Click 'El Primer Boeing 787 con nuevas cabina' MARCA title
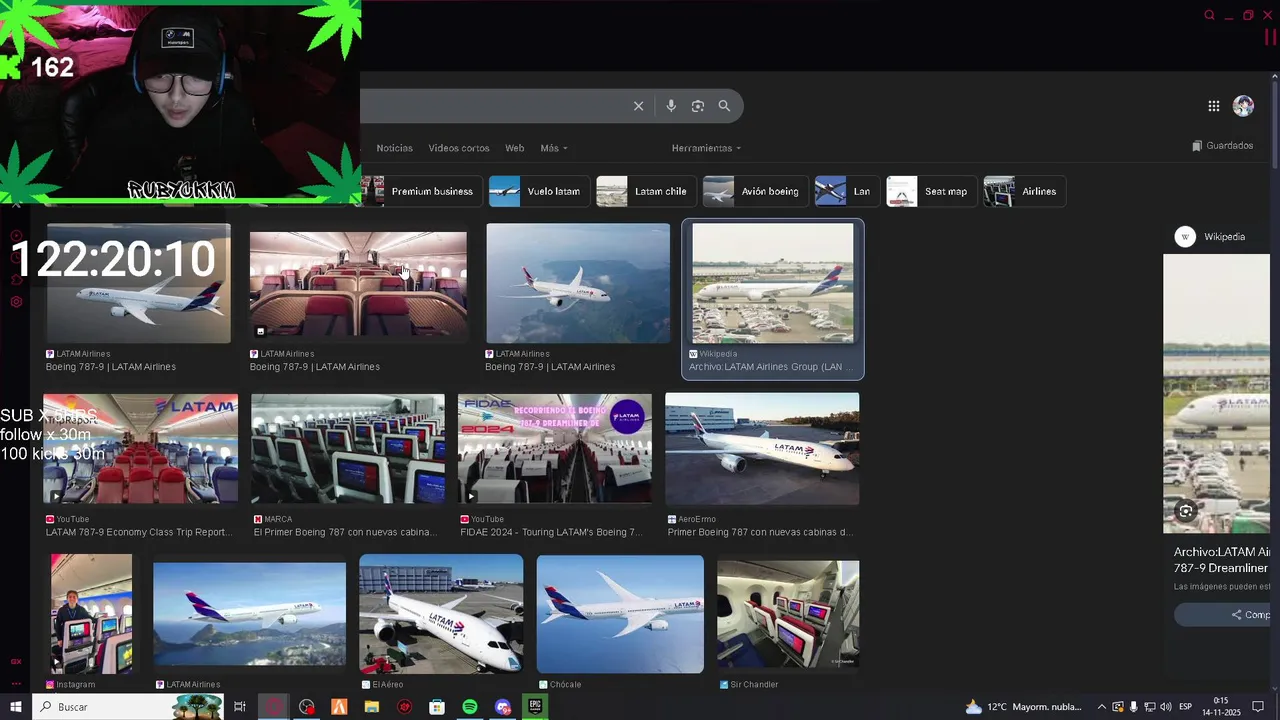This screenshot has width=1280, height=720. (x=345, y=532)
